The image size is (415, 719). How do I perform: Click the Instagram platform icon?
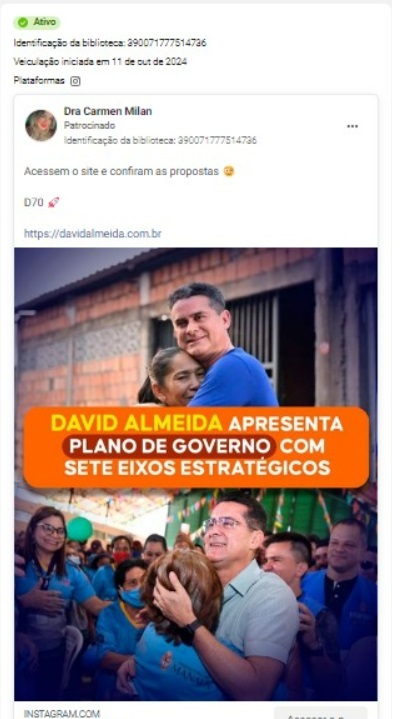[x=75, y=81]
